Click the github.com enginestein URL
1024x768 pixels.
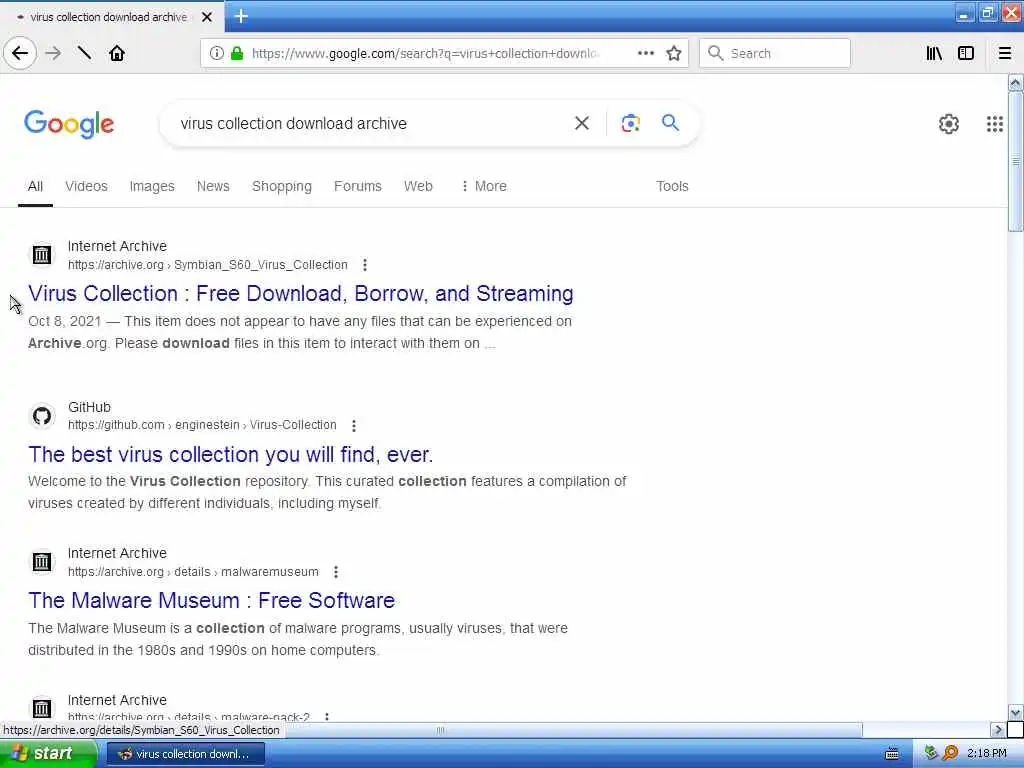click(x=202, y=425)
